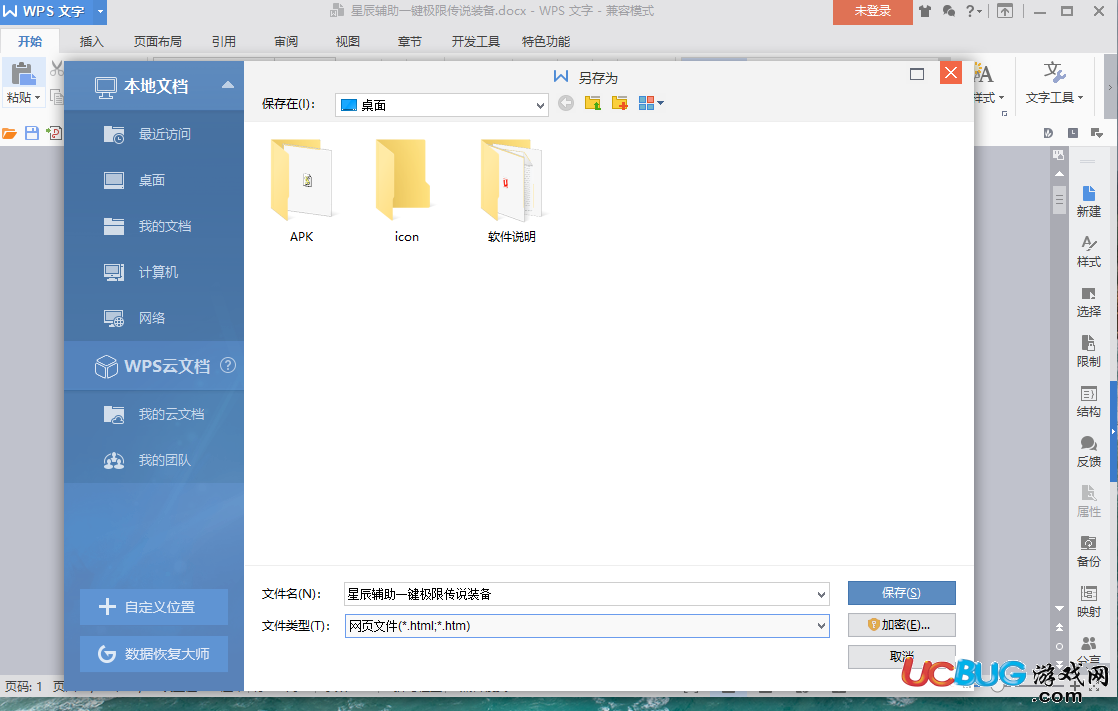Click the vertical scrollbar thumb of document
This screenshot has width=1118, height=711.
pos(1059,199)
